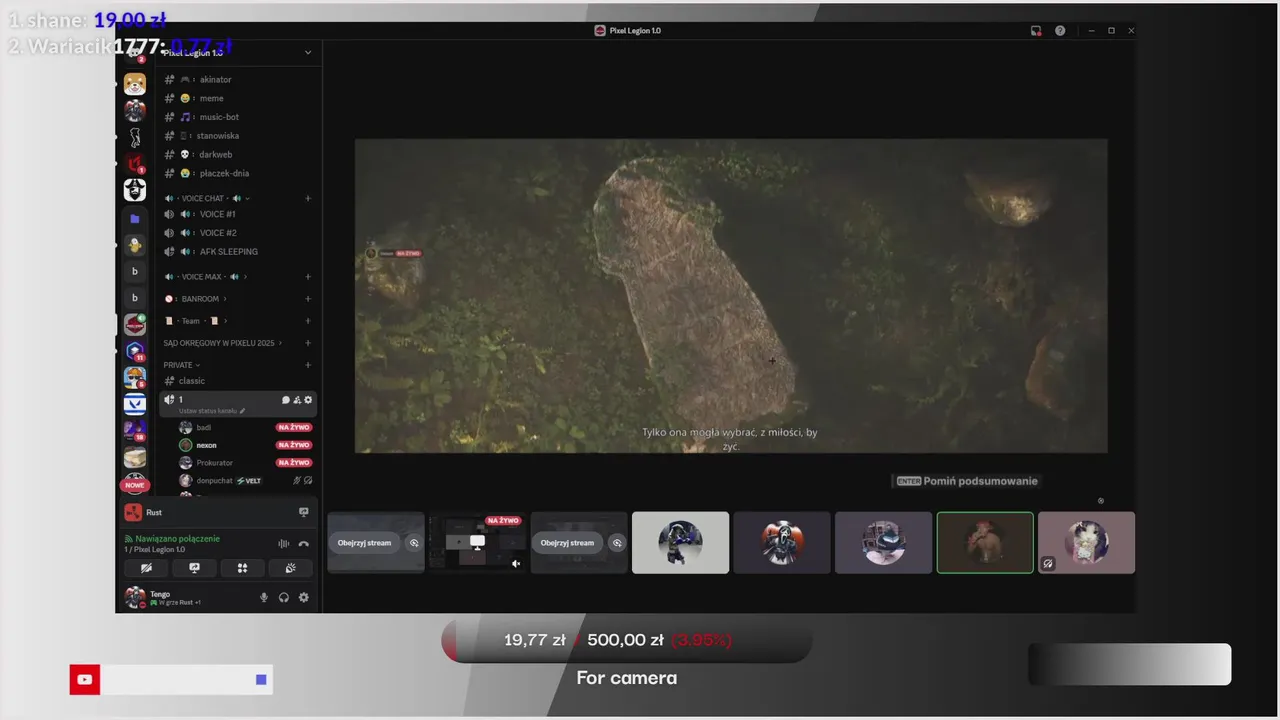Image resolution: width=1280 pixels, height=720 pixels.
Task: Click second Obejrzyj stream button
Action: click(567, 543)
